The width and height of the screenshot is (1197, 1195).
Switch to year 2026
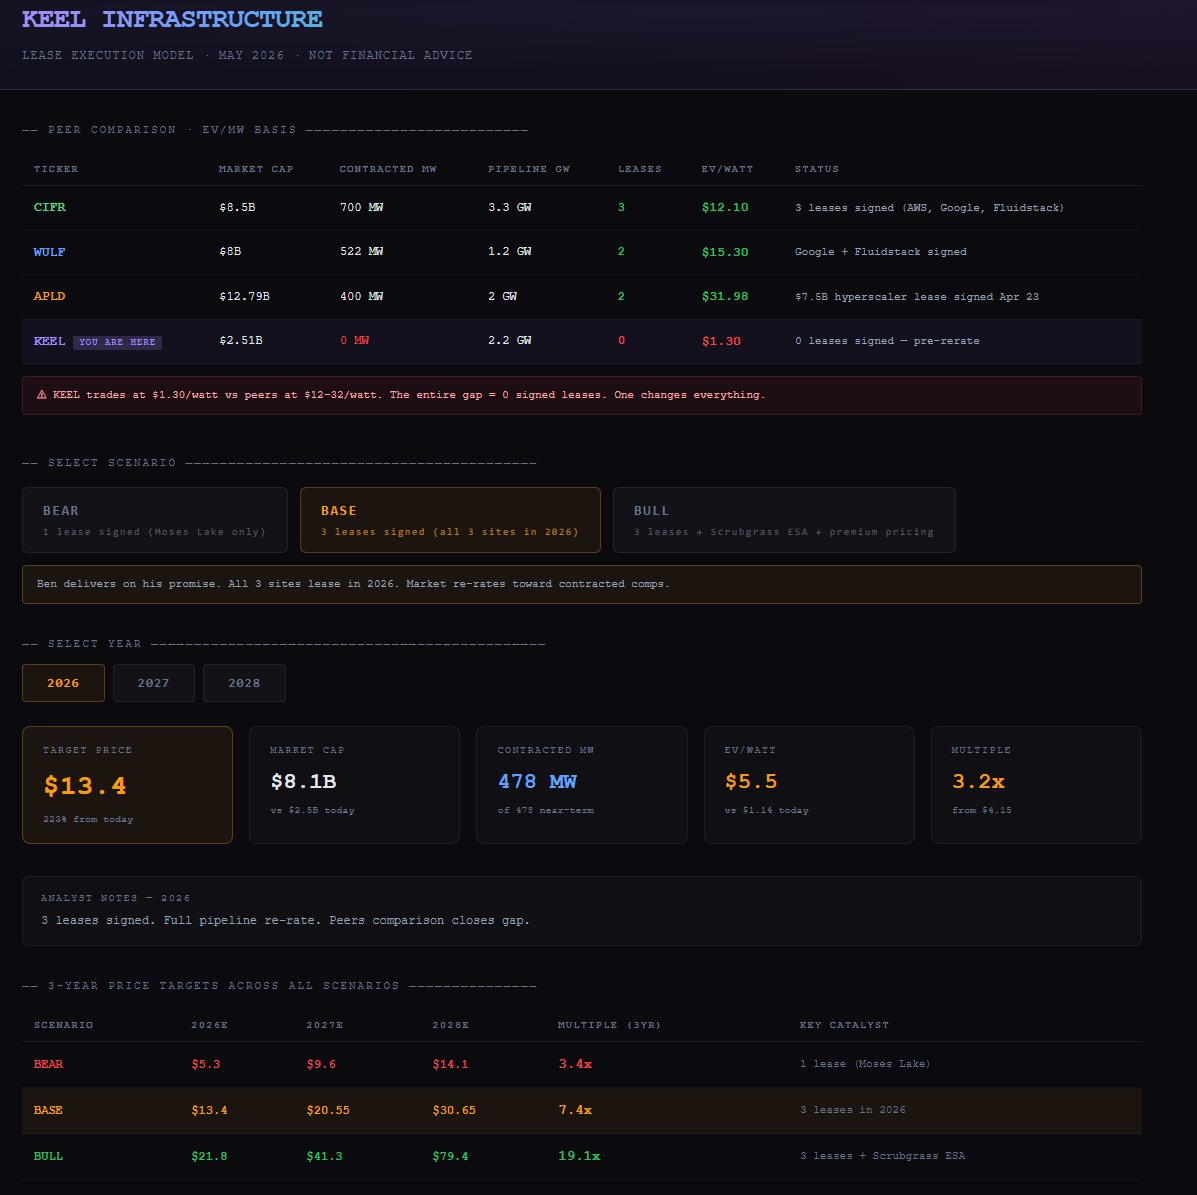click(x=63, y=683)
